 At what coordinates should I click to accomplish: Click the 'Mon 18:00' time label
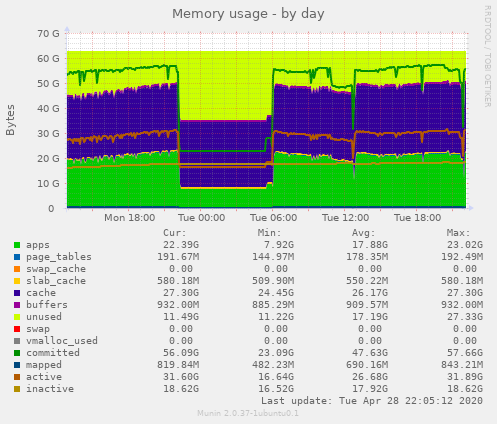coord(129,218)
